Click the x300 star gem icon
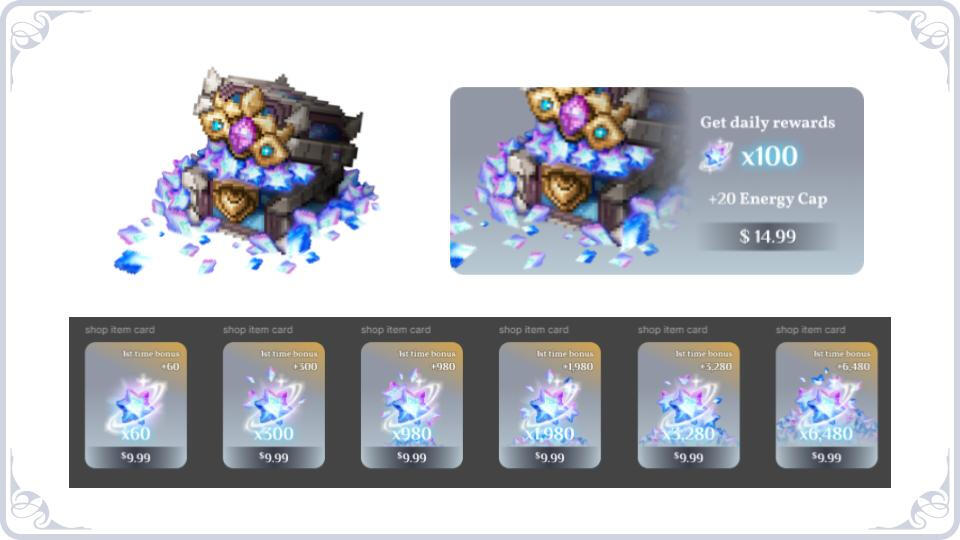 [x=273, y=402]
